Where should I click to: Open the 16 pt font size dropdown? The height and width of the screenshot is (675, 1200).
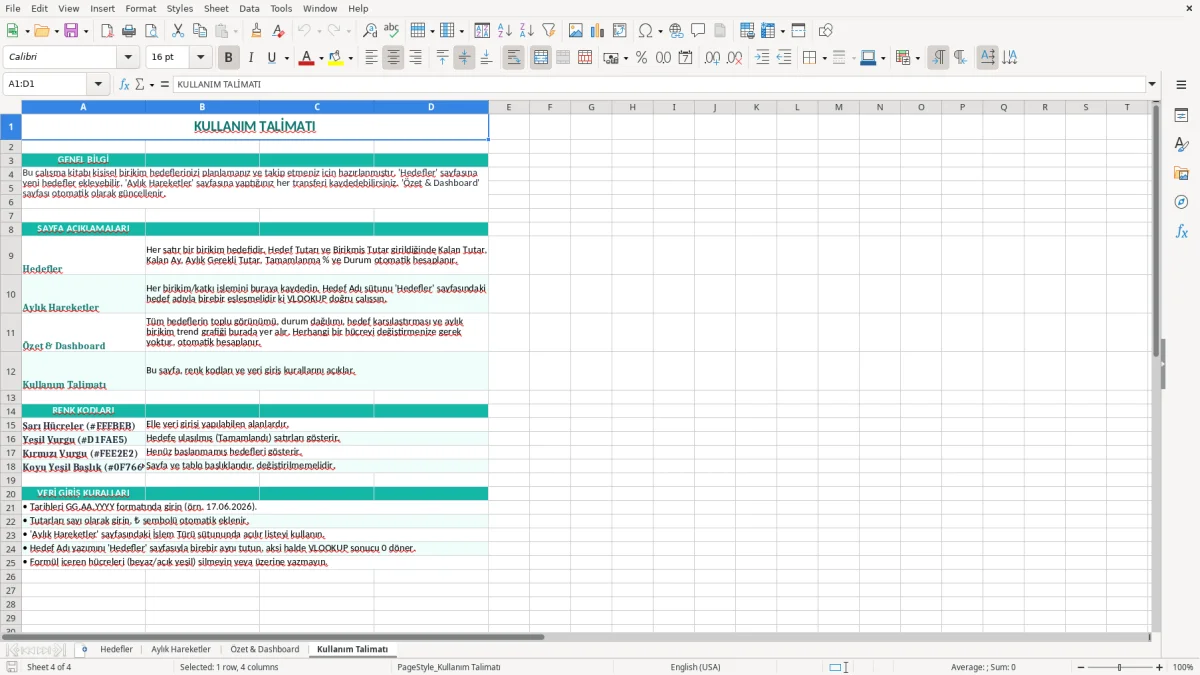[x=201, y=58]
